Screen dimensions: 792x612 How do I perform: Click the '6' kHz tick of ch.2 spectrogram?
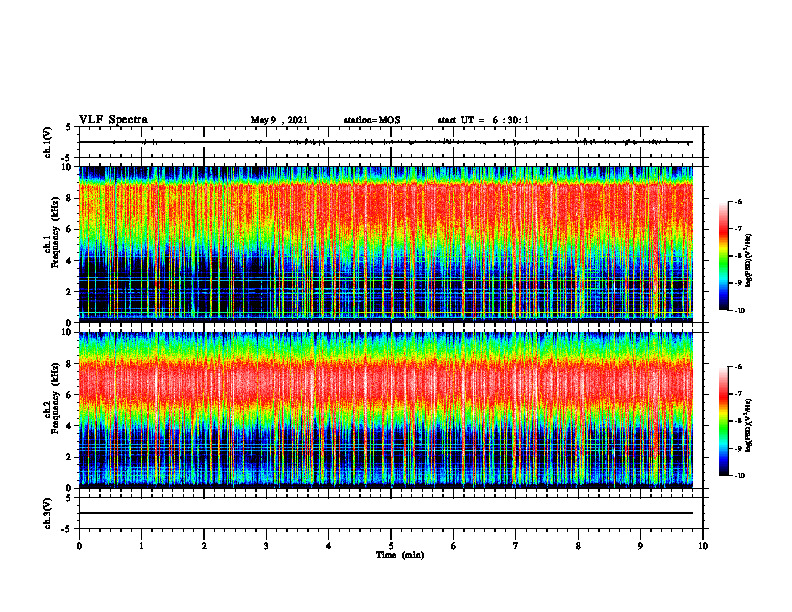click(71, 395)
